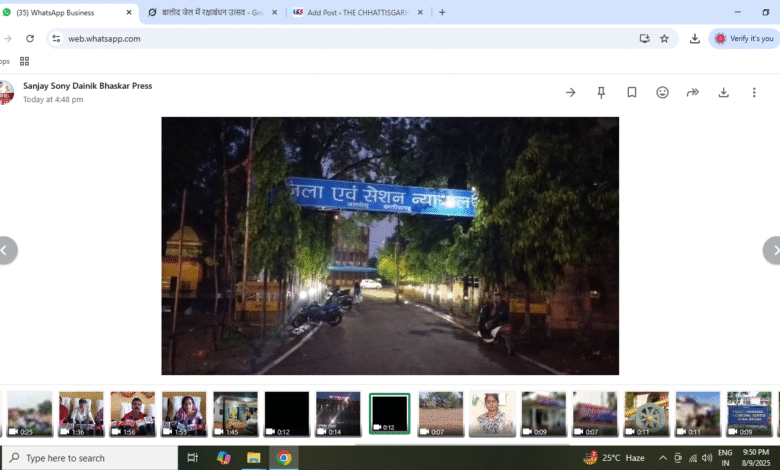Bookmark this page with the star icon
The width and height of the screenshot is (780, 470).
(x=664, y=38)
